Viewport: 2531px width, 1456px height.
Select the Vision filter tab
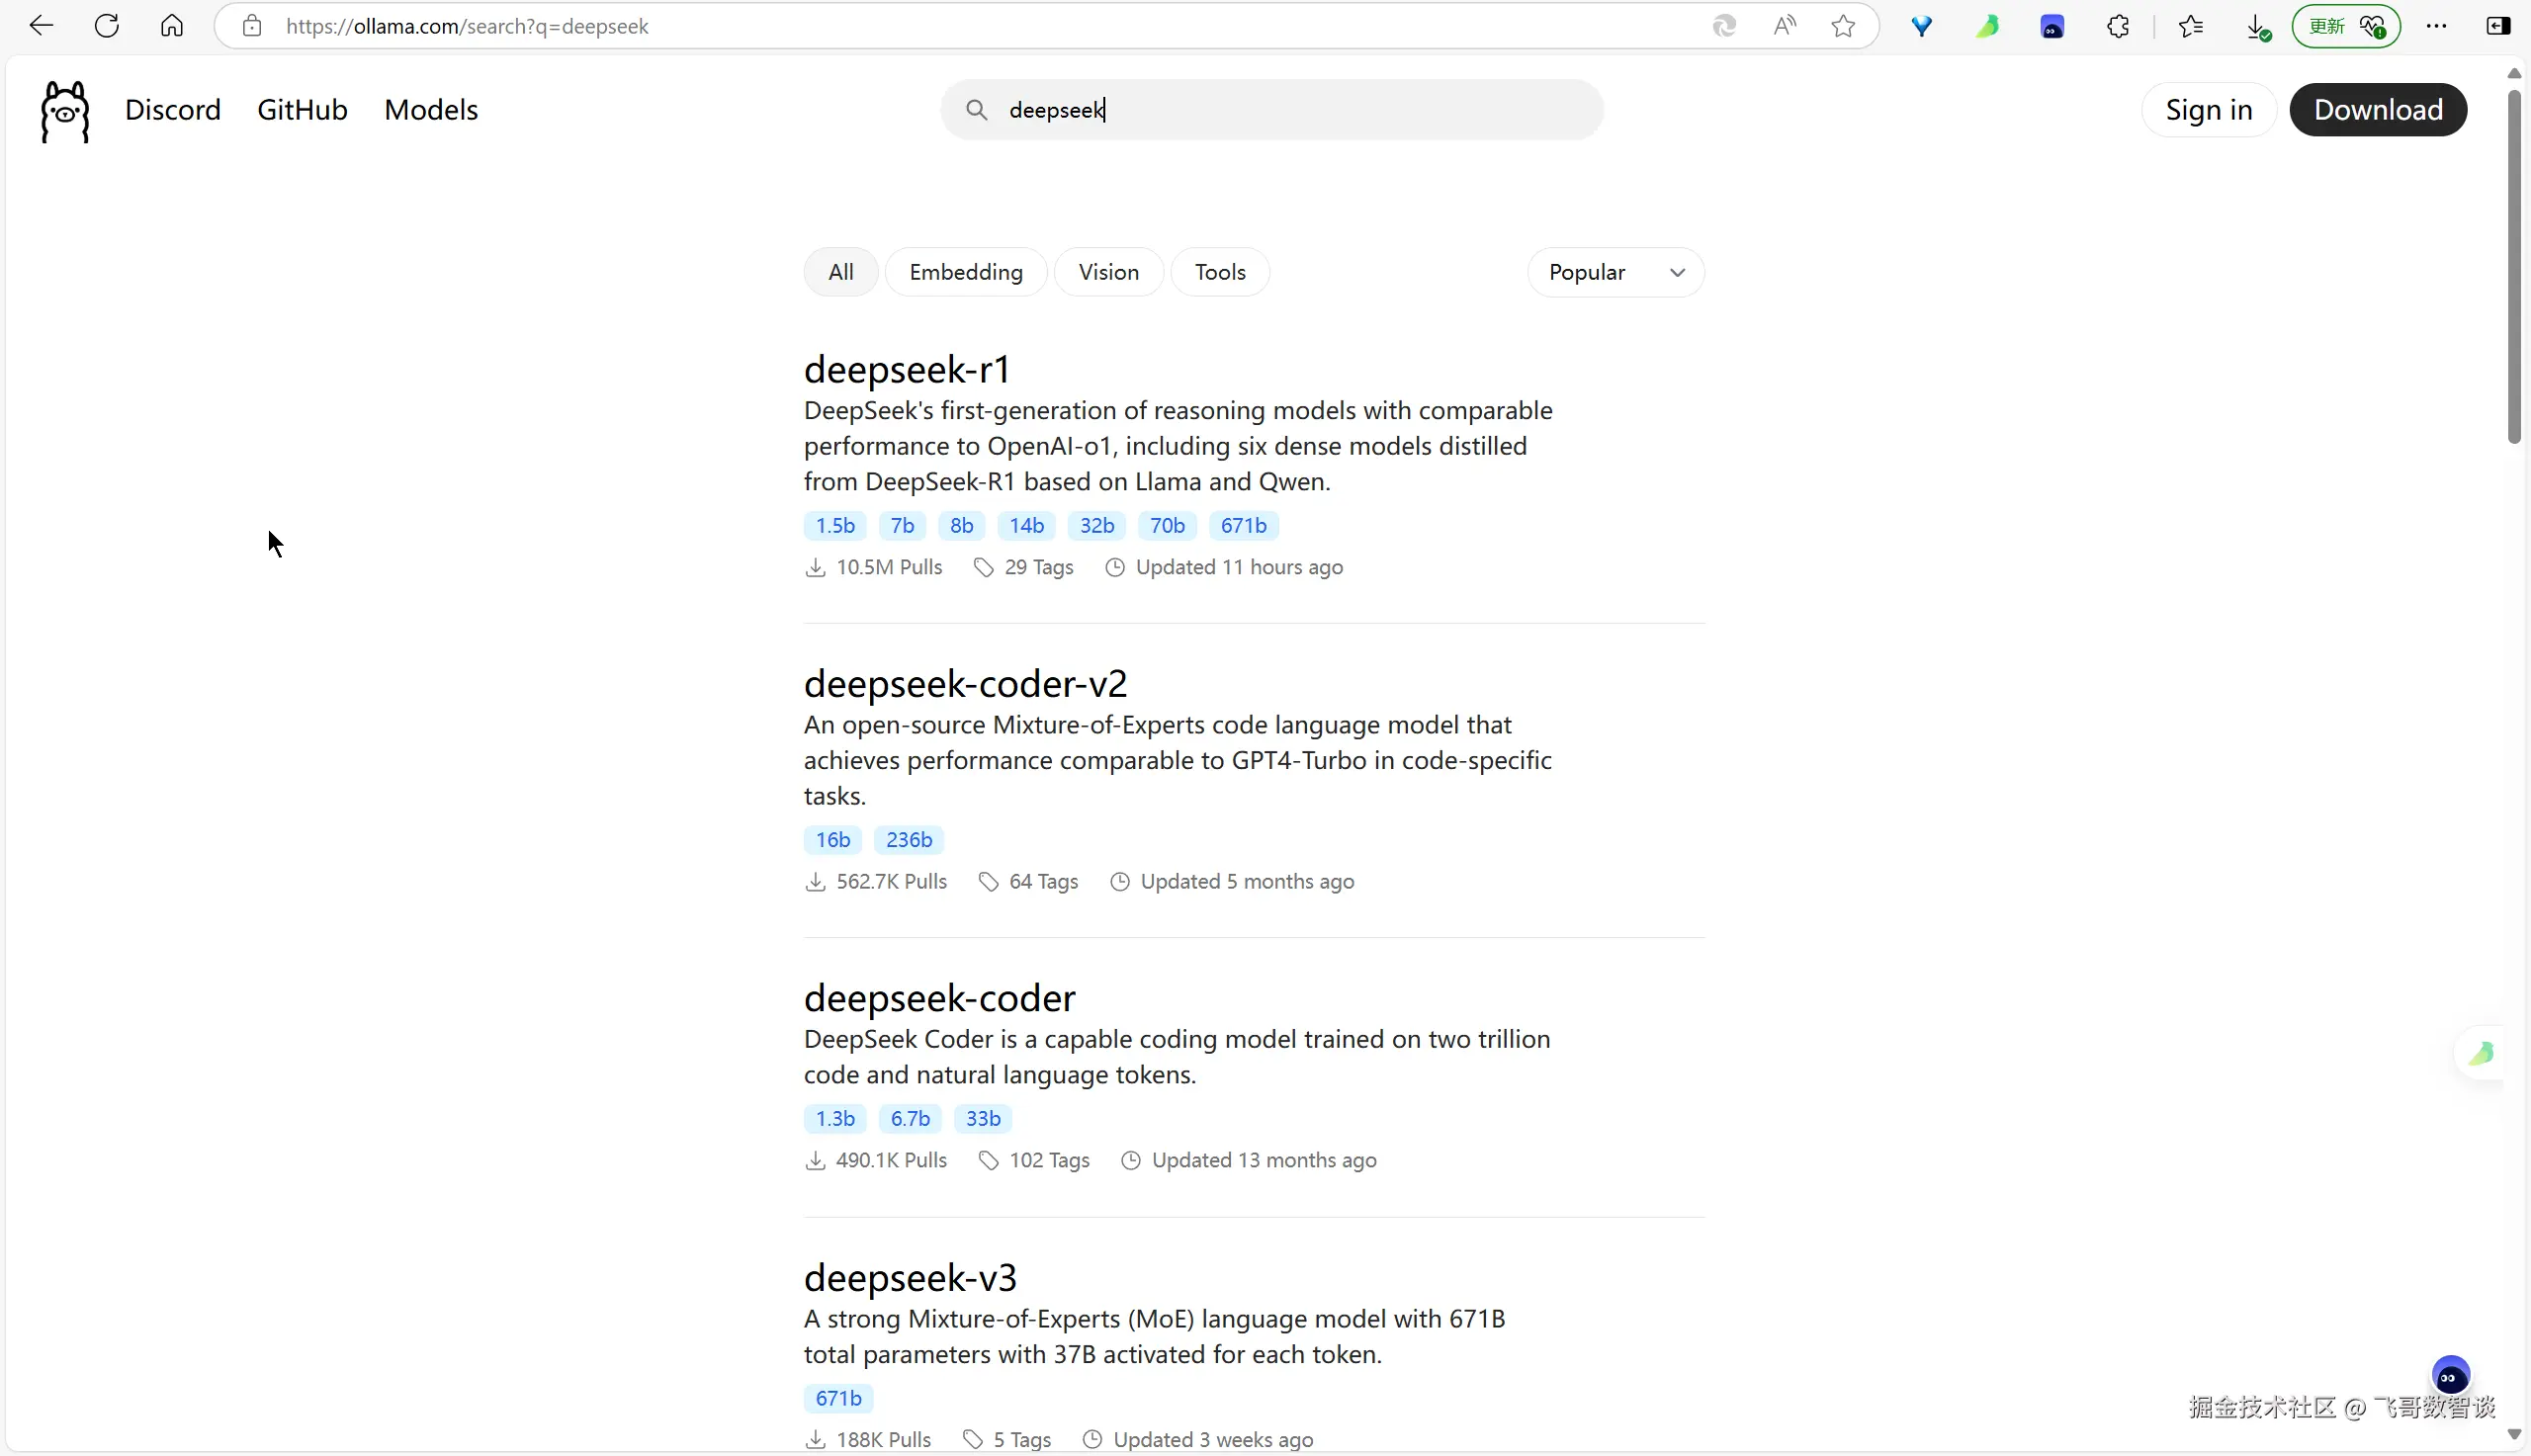[1108, 272]
